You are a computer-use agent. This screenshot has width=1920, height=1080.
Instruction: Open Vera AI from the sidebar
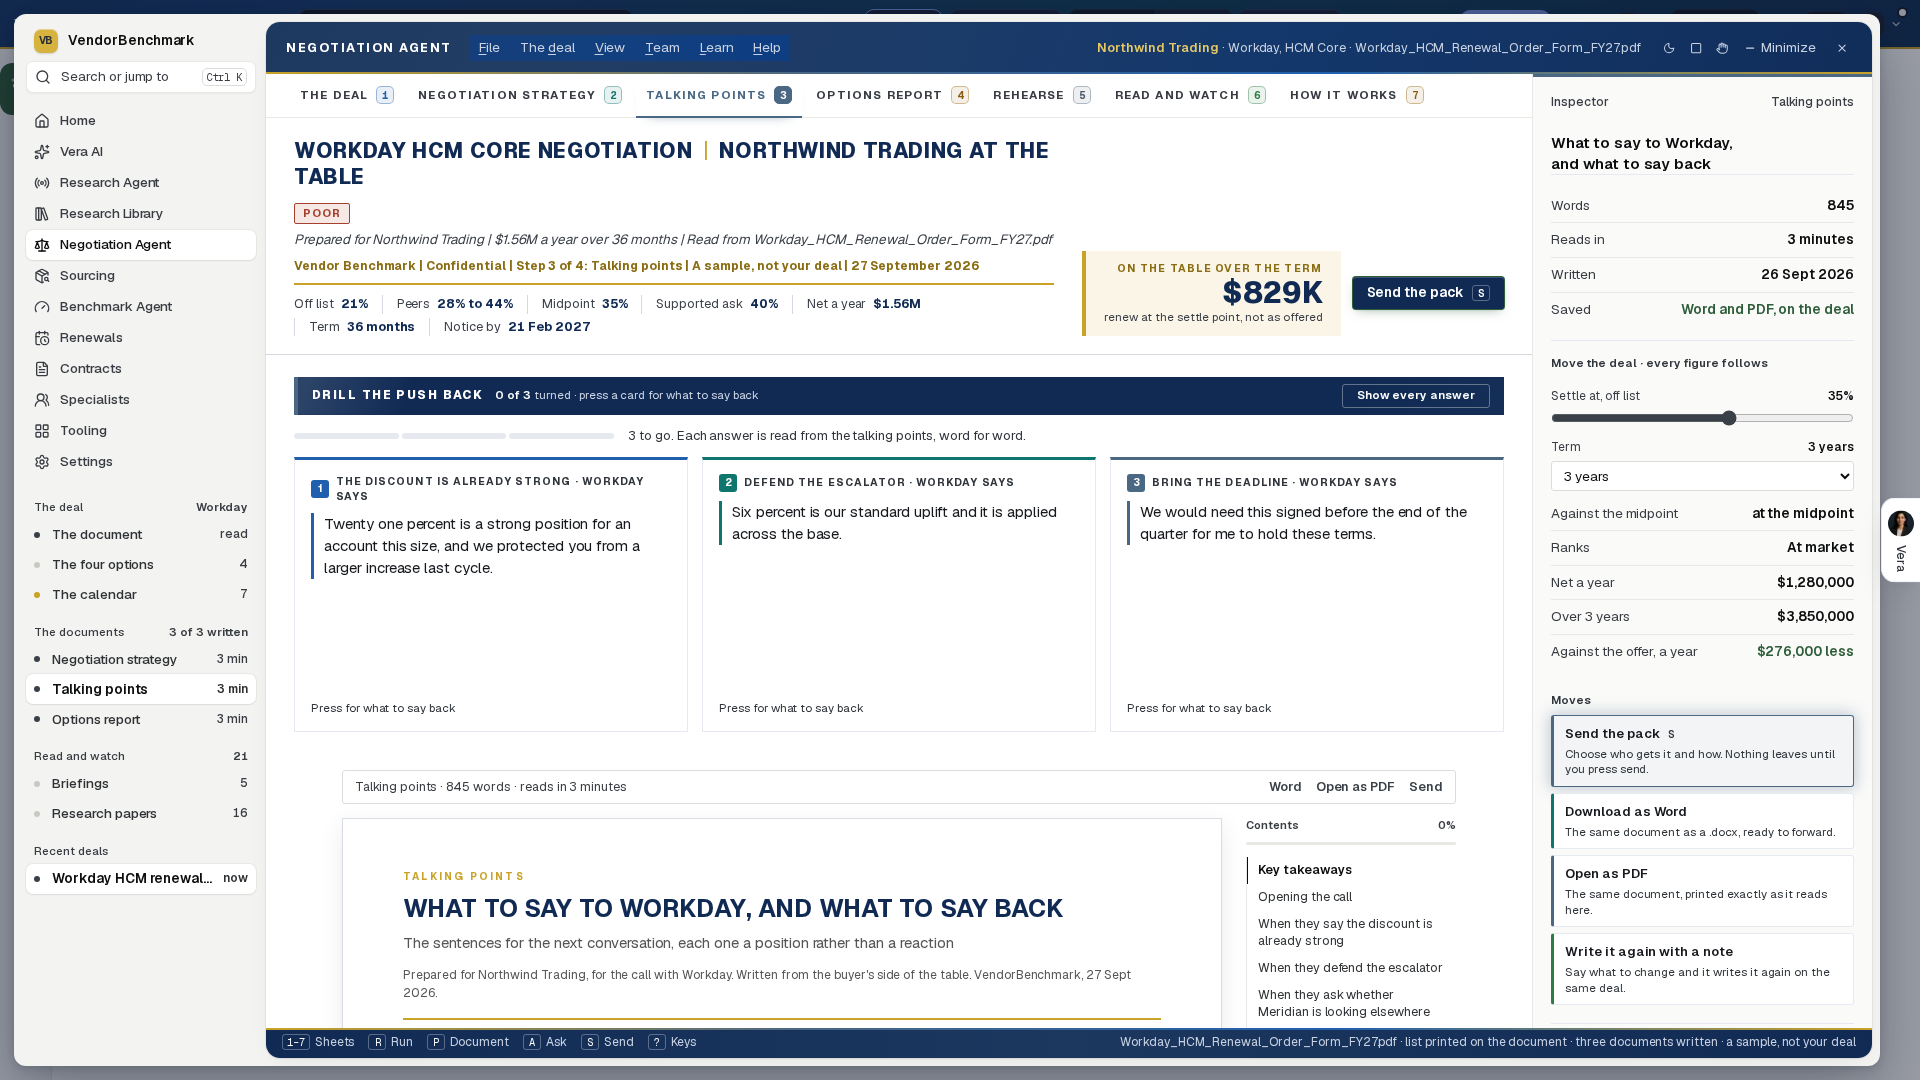[x=140, y=152]
